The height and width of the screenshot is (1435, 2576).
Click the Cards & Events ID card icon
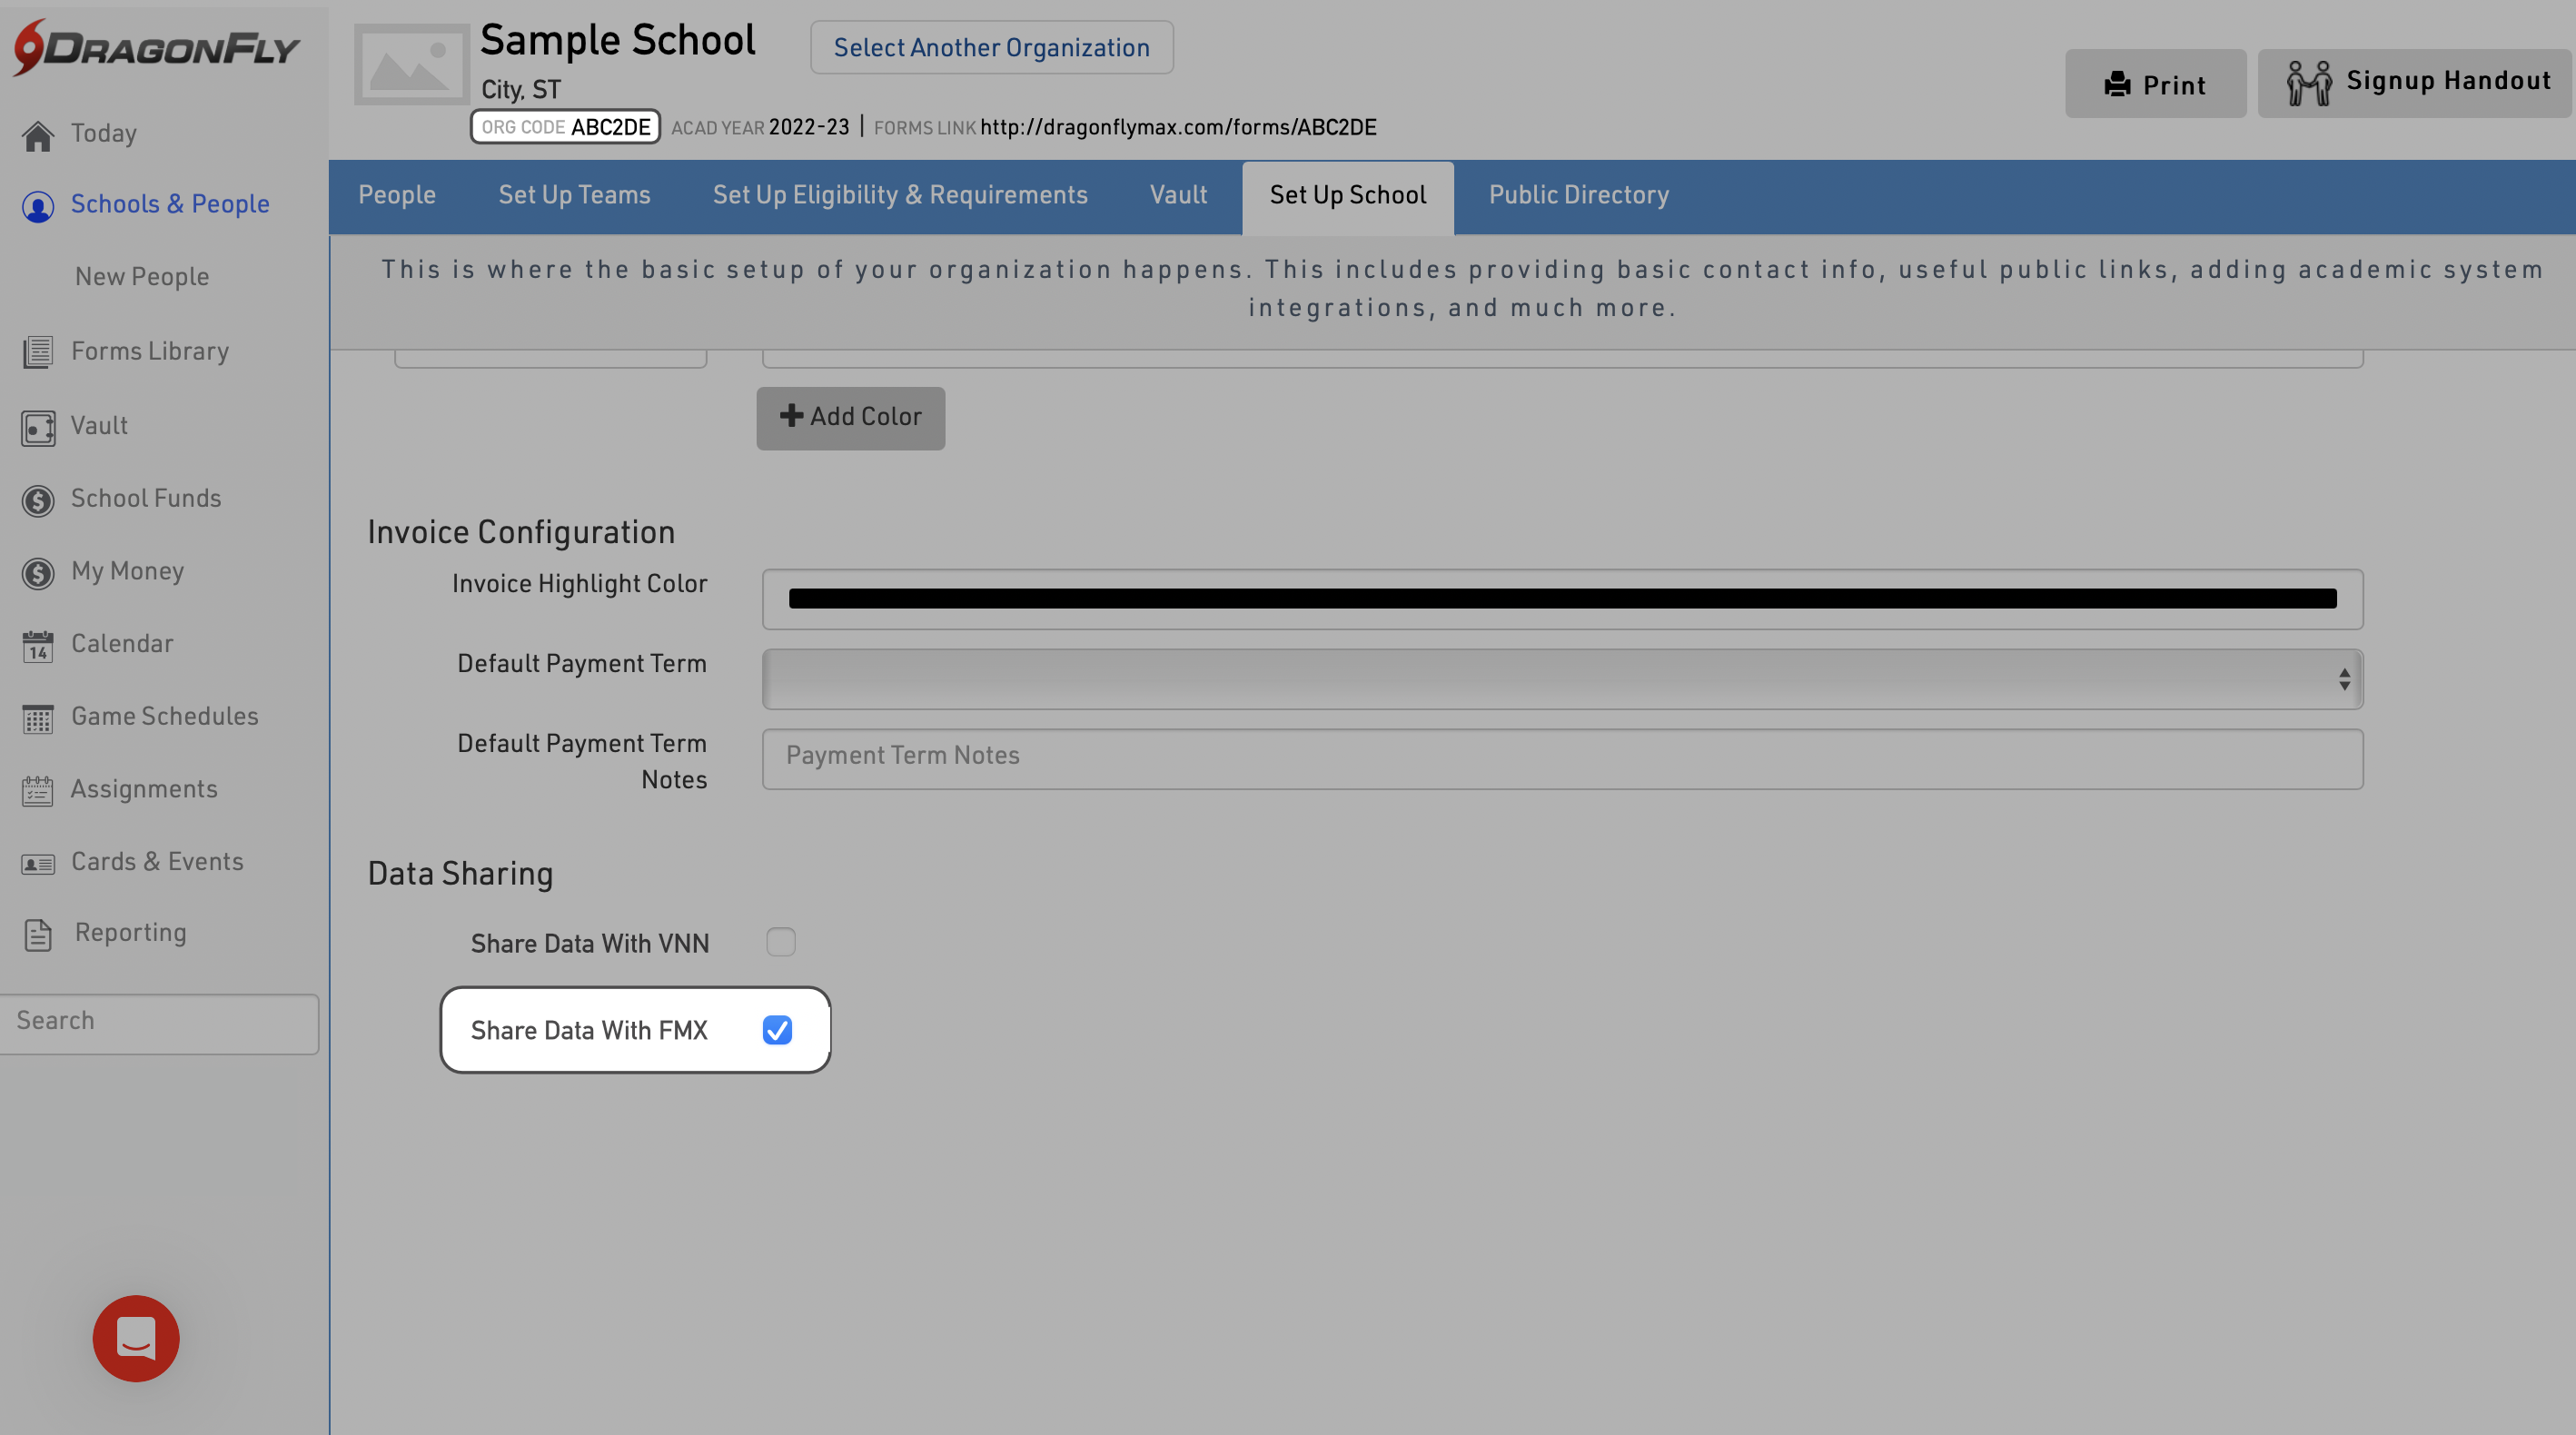pyautogui.click(x=38, y=863)
